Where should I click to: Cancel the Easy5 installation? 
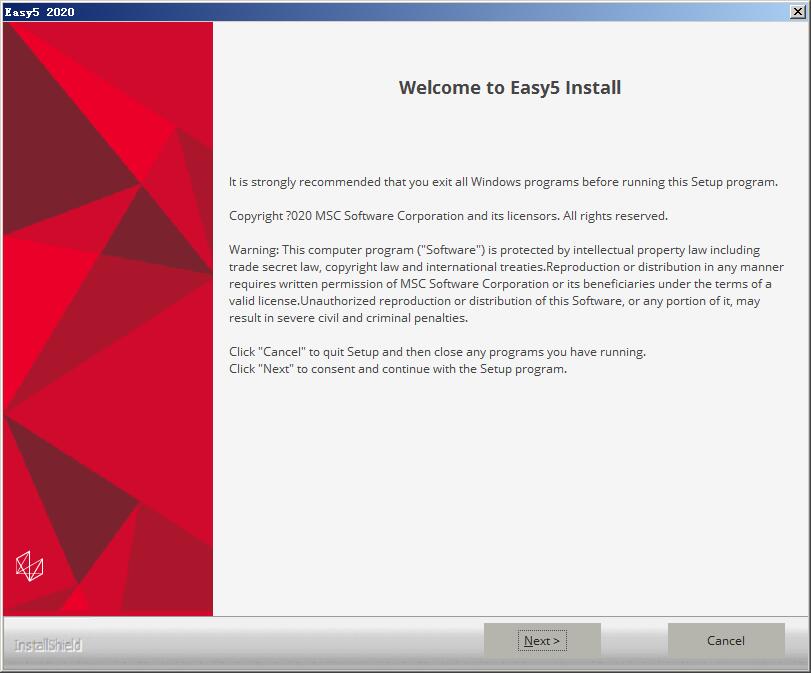click(726, 640)
